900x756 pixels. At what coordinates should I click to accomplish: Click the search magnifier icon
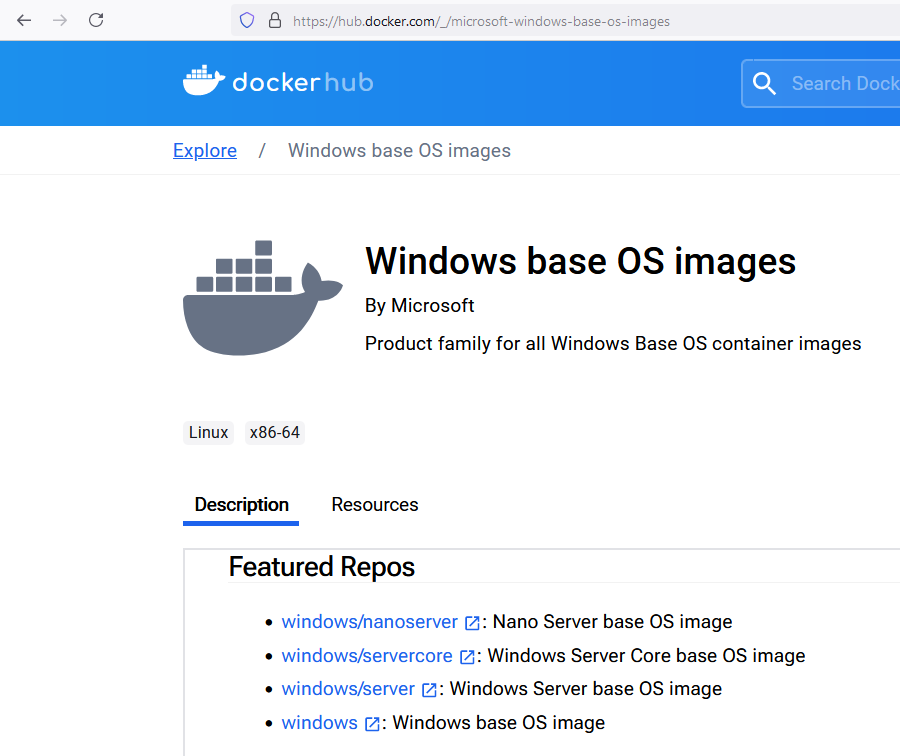pos(764,83)
